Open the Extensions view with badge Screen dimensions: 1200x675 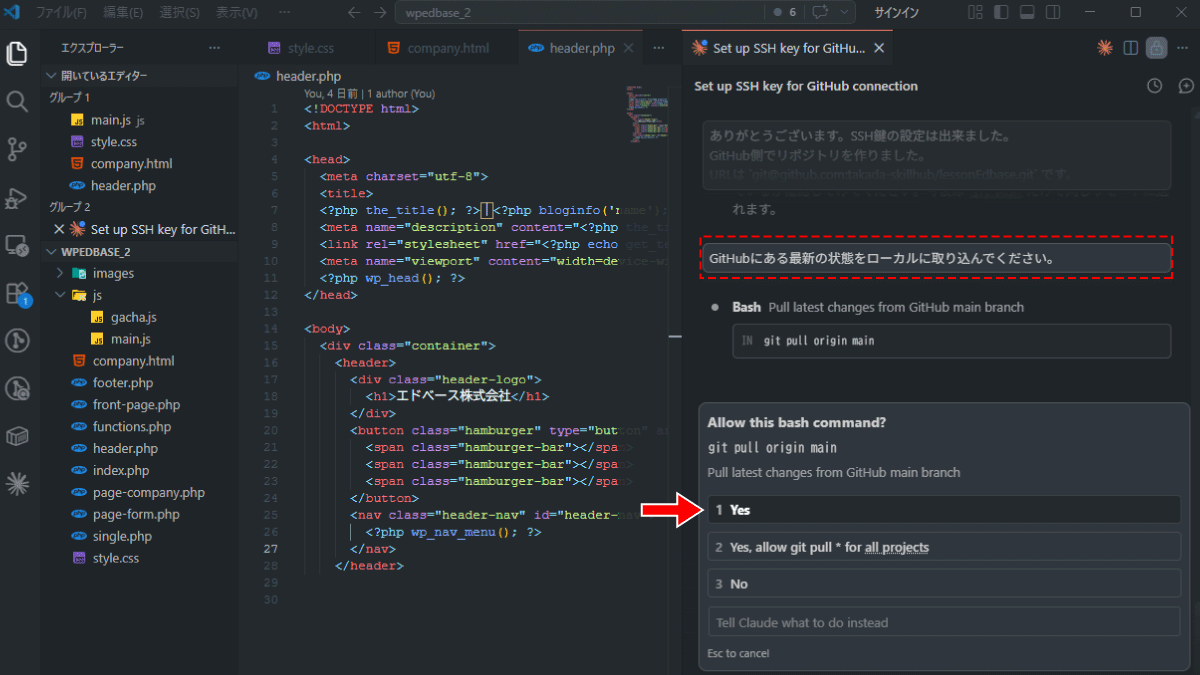pos(17,293)
